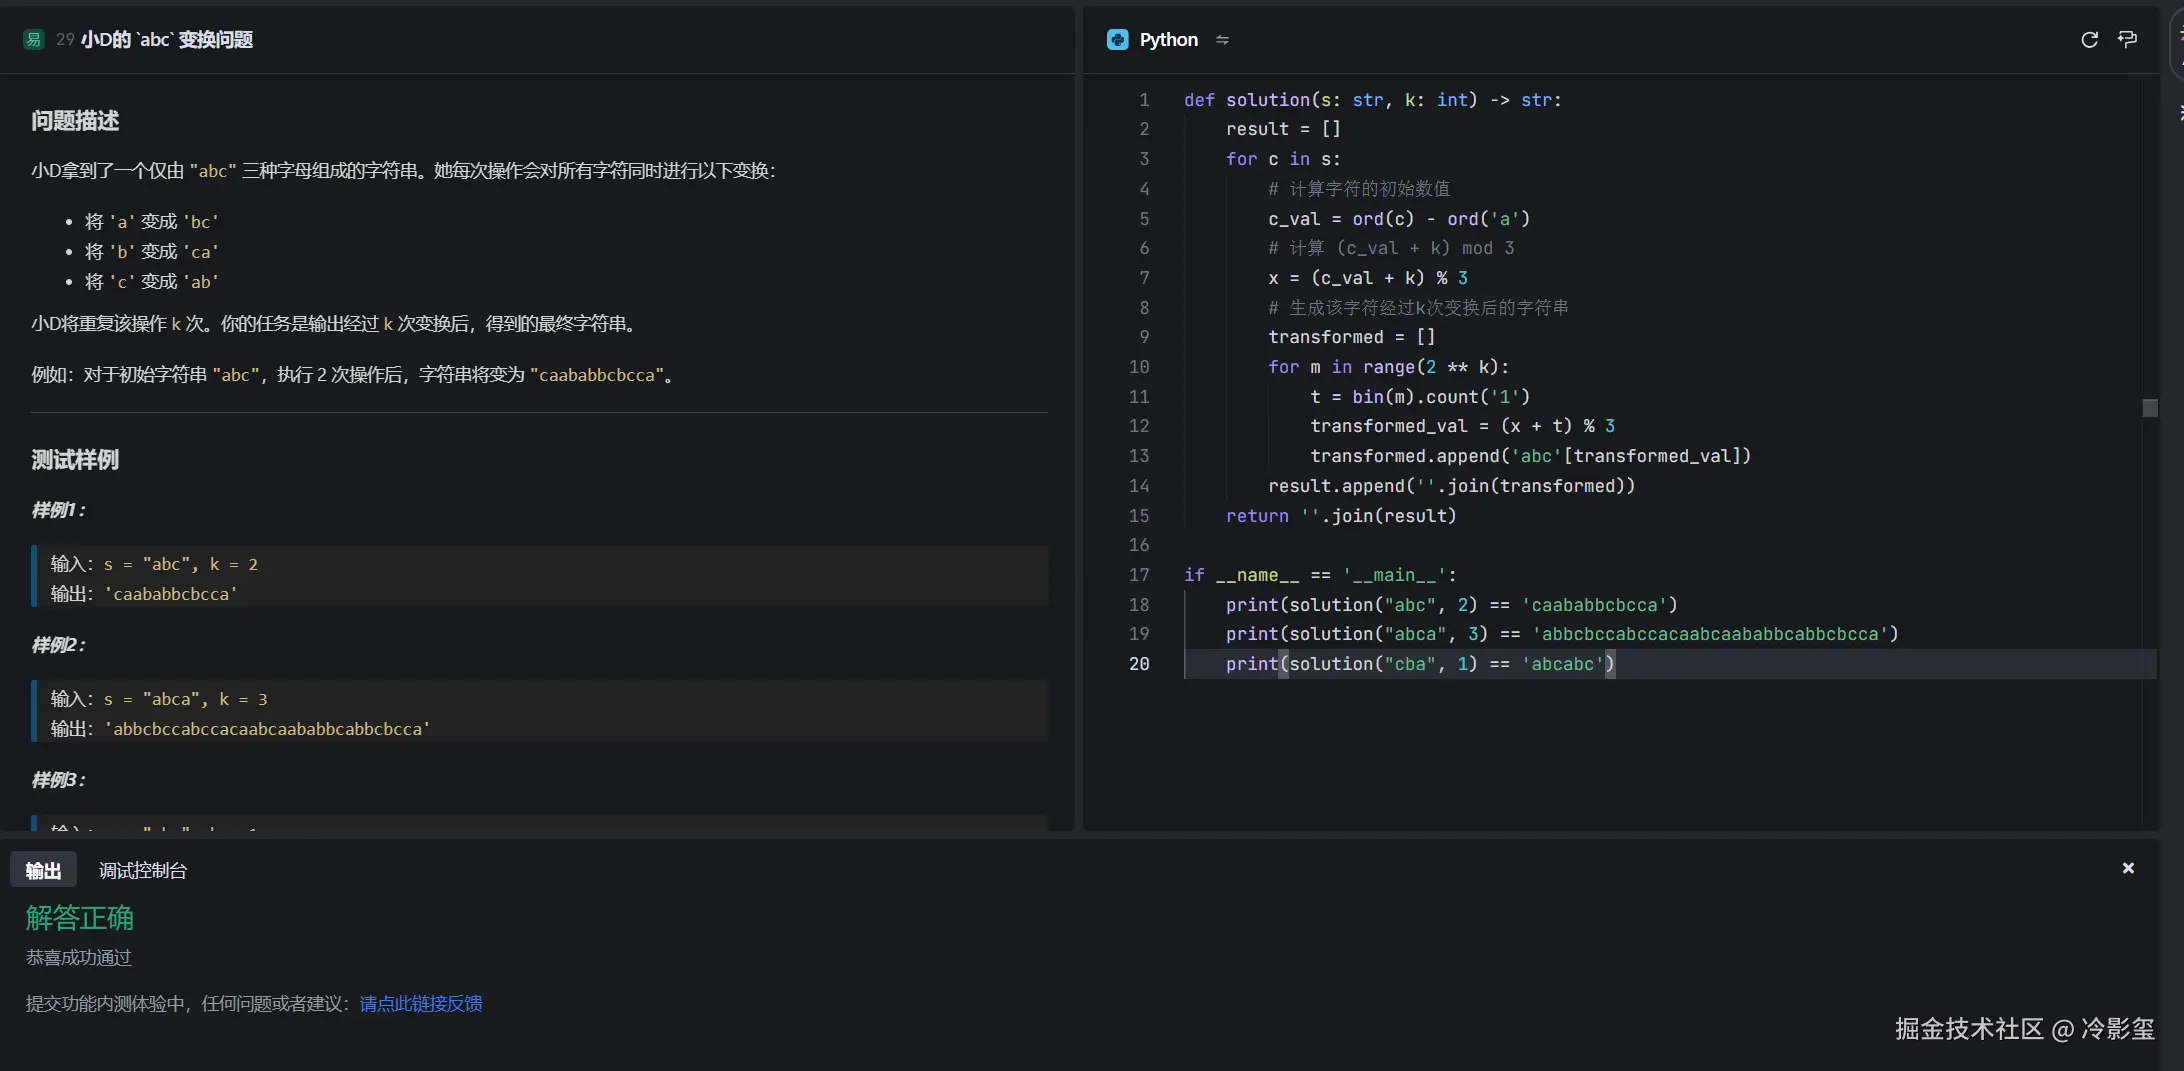The width and height of the screenshot is (2184, 1071).
Task: Click the 解答正确 result heading
Action: pyautogui.click(x=80, y=918)
